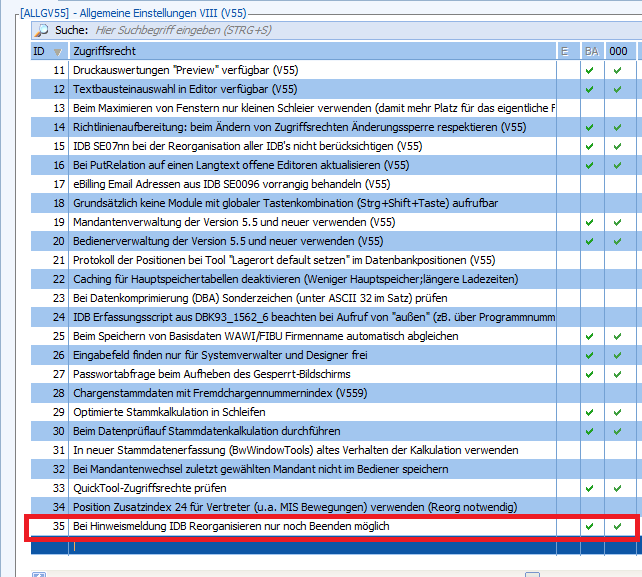This screenshot has height=577, width=642.
Task: Toggle BA checkmark for row 11 Druckauswertungen
Action: click(x=590, y=71)
